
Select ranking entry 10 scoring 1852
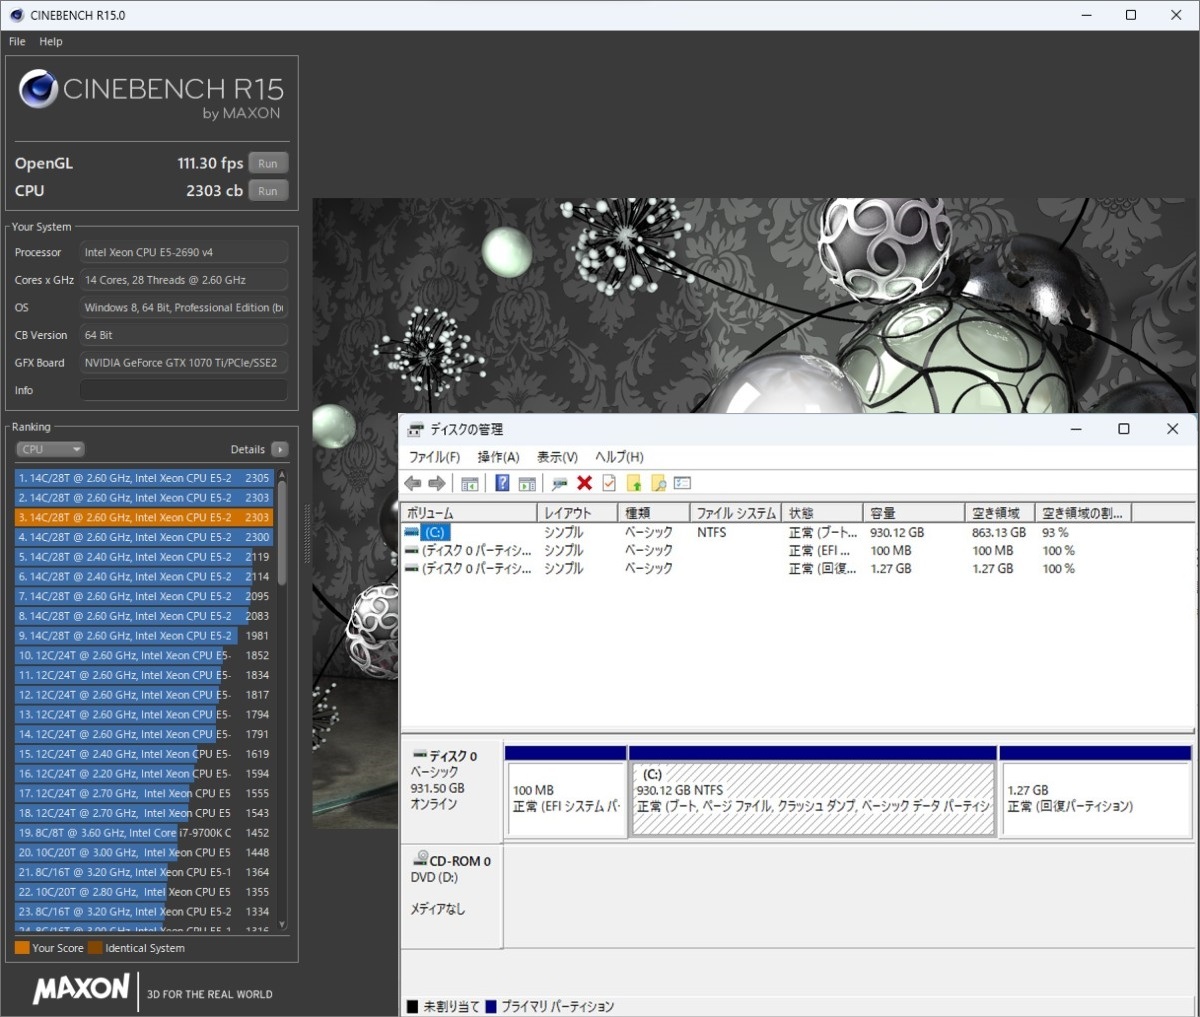pos(144,655)
